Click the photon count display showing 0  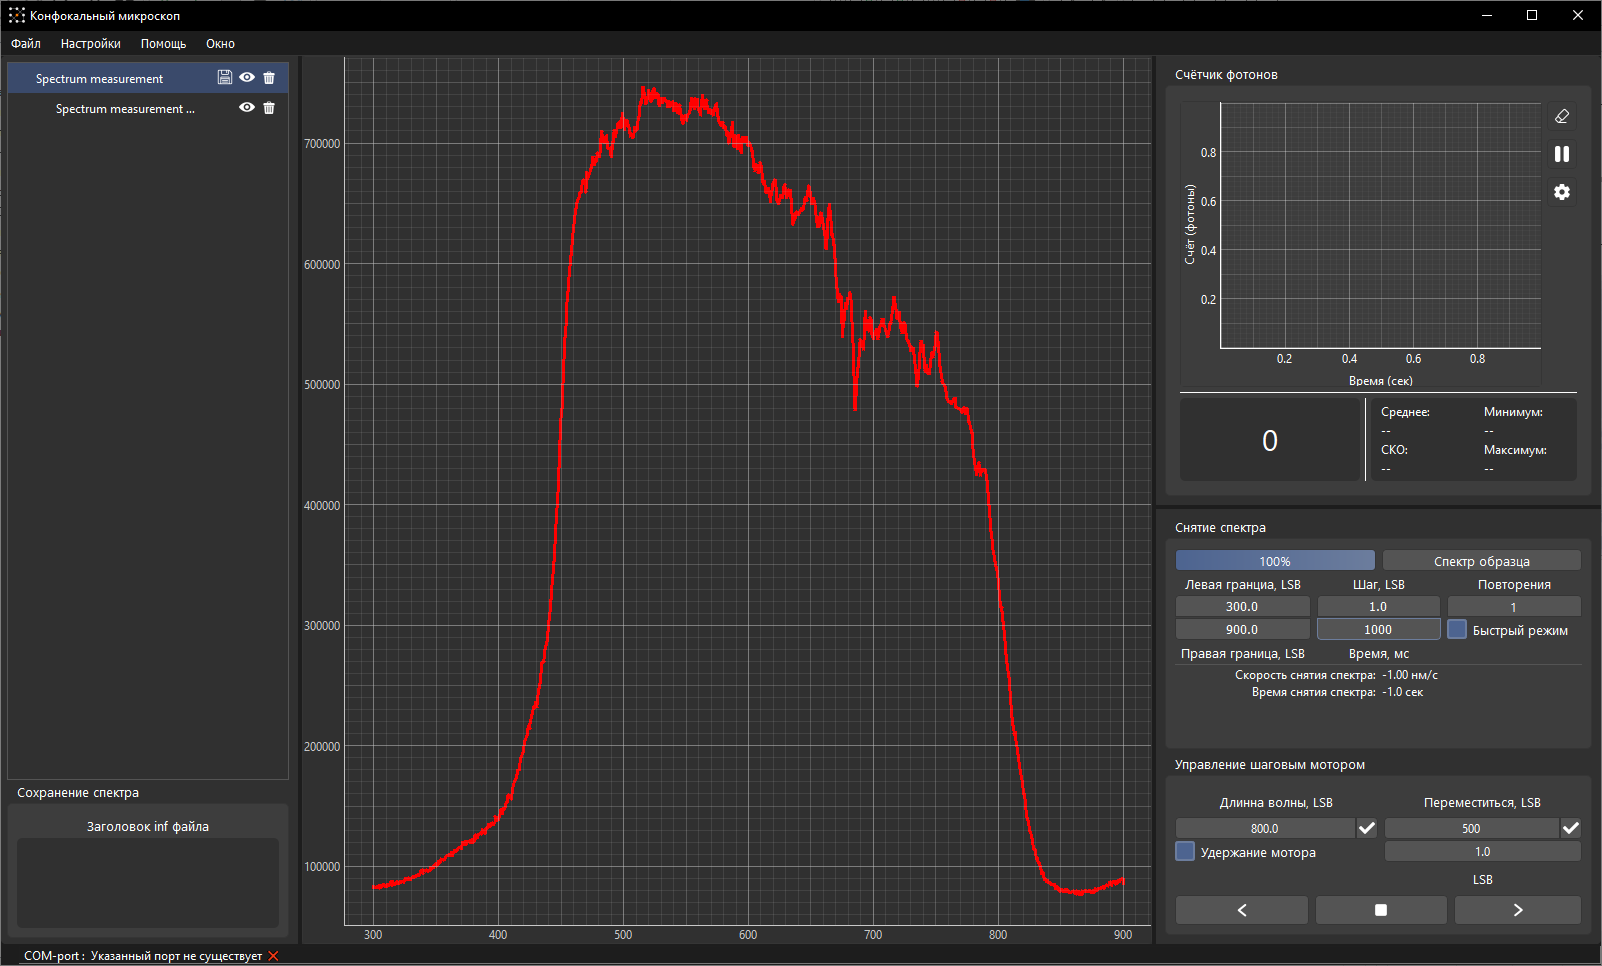(1270, 440)
